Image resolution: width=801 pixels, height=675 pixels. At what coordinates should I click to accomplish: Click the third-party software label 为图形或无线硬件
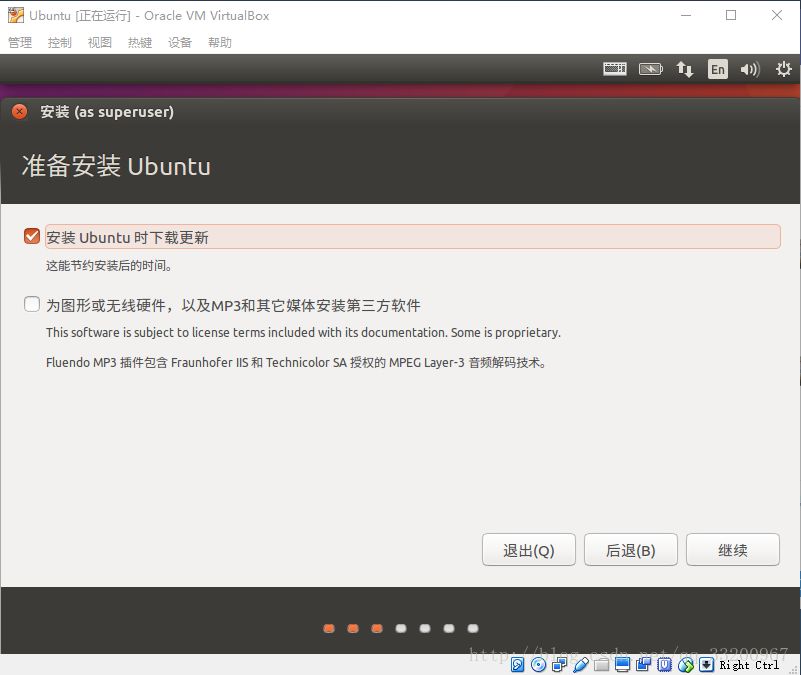[x=233, y=306]
